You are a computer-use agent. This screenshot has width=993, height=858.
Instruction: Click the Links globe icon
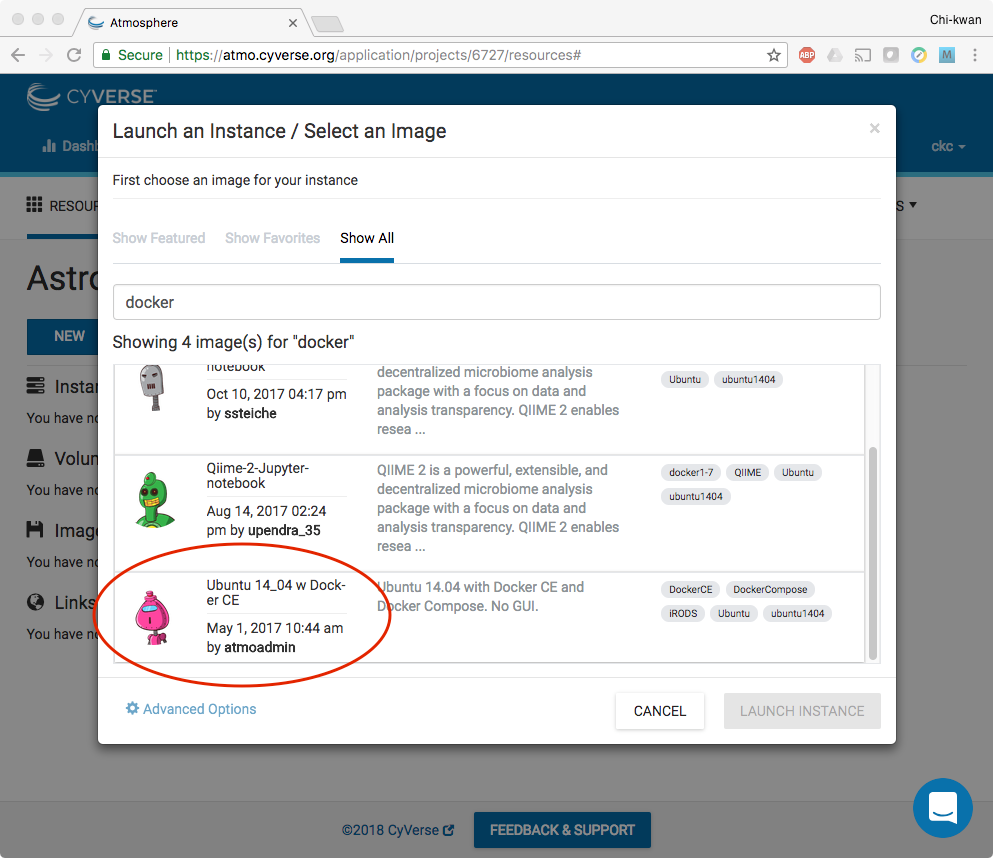coord(35,602)
